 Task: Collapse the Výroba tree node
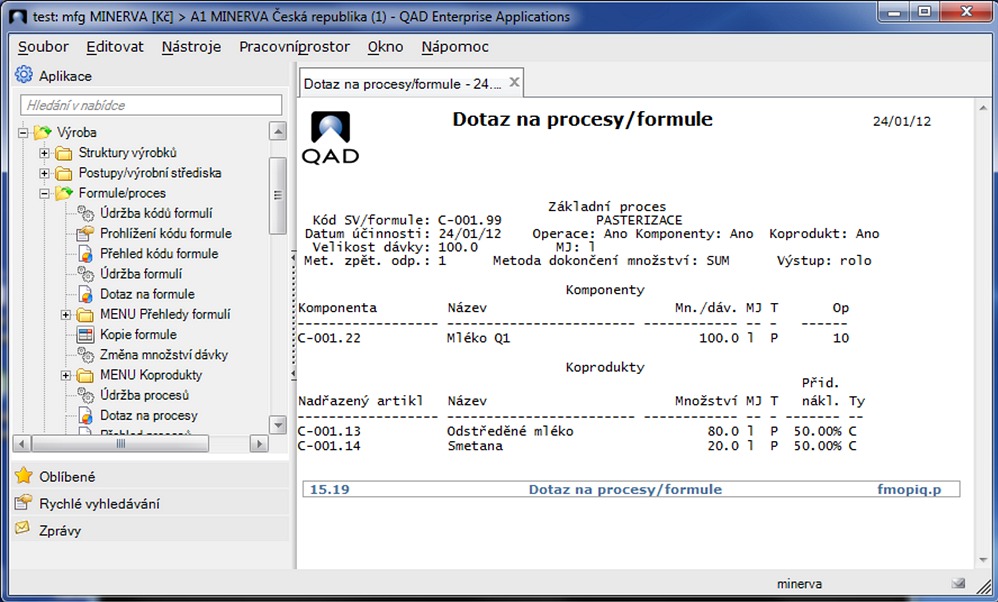24,133
